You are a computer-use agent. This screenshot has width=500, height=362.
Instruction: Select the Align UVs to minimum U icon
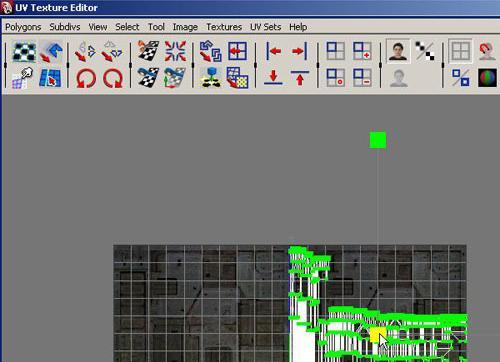[273, 51]
